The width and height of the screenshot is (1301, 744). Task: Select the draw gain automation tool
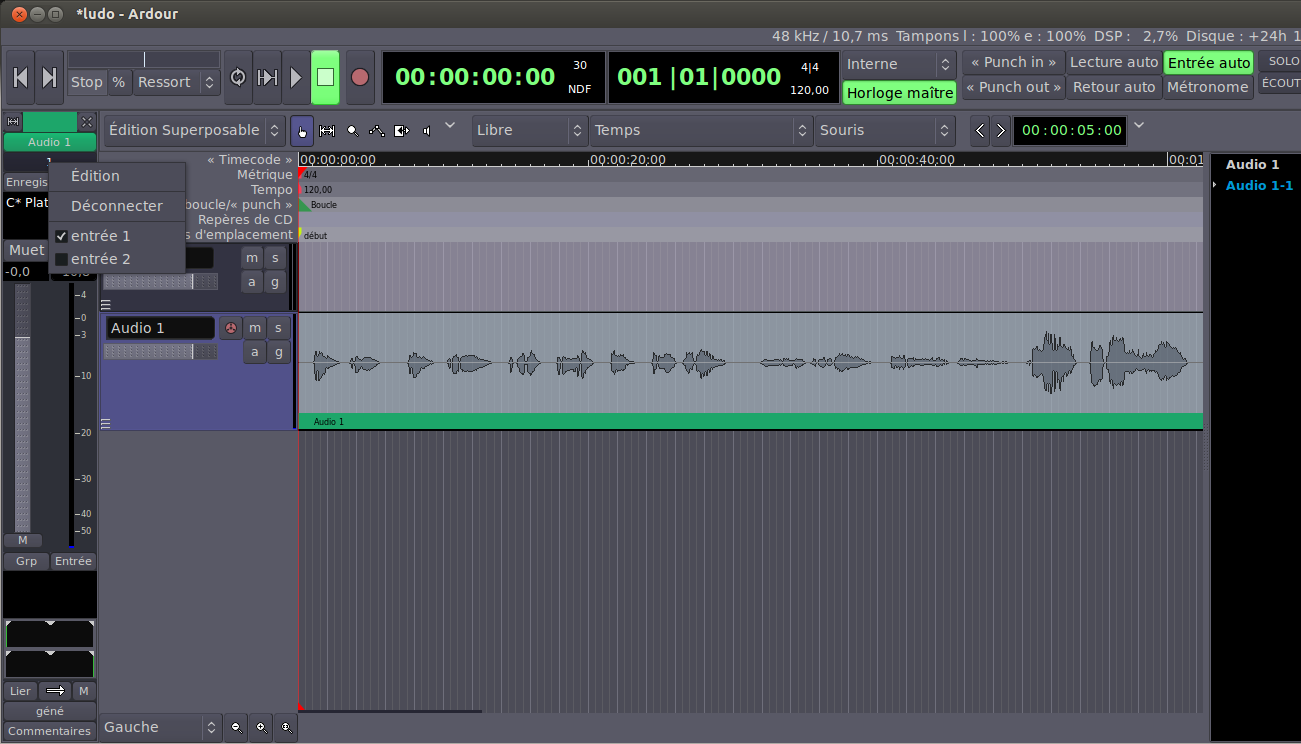click(x=377, y=130)
